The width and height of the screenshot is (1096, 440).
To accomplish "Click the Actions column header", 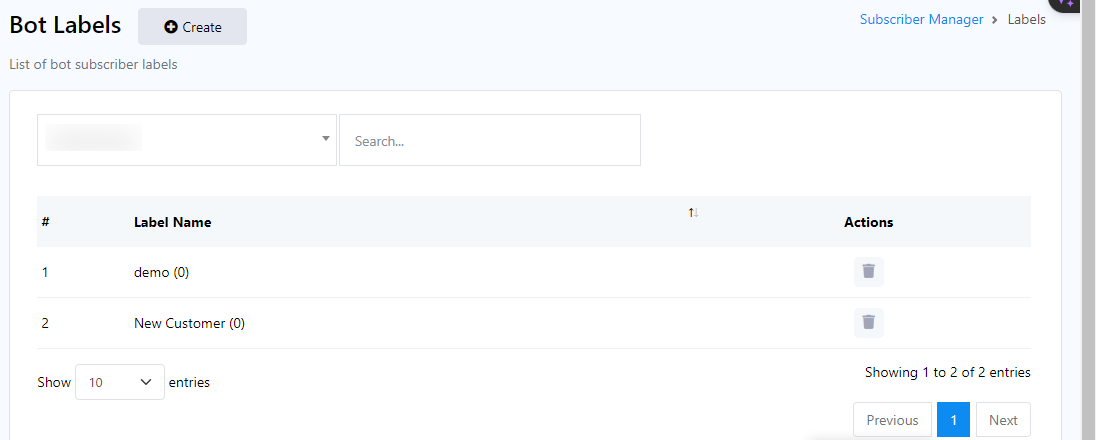I will [x=868, y=222].
